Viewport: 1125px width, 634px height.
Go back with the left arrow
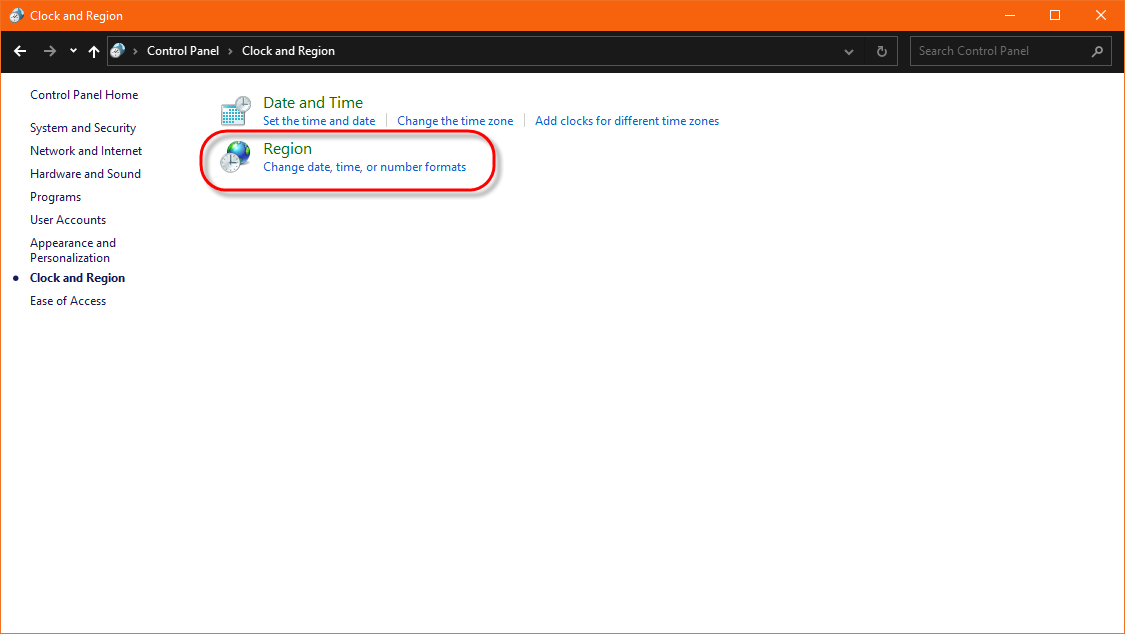pyautogui.click(x=20, y=51)
